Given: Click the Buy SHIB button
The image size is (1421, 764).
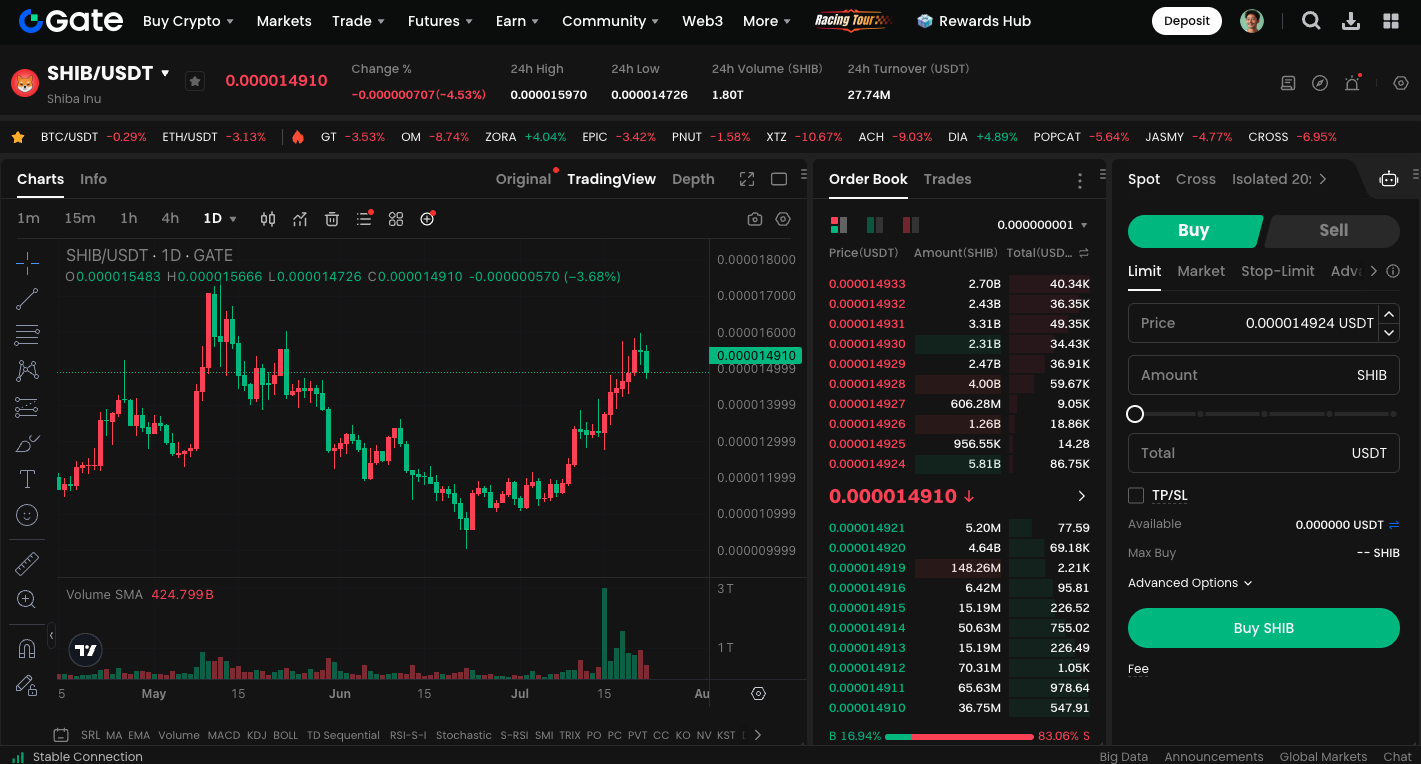Looking at the screenshot, I should (1264, 628).
